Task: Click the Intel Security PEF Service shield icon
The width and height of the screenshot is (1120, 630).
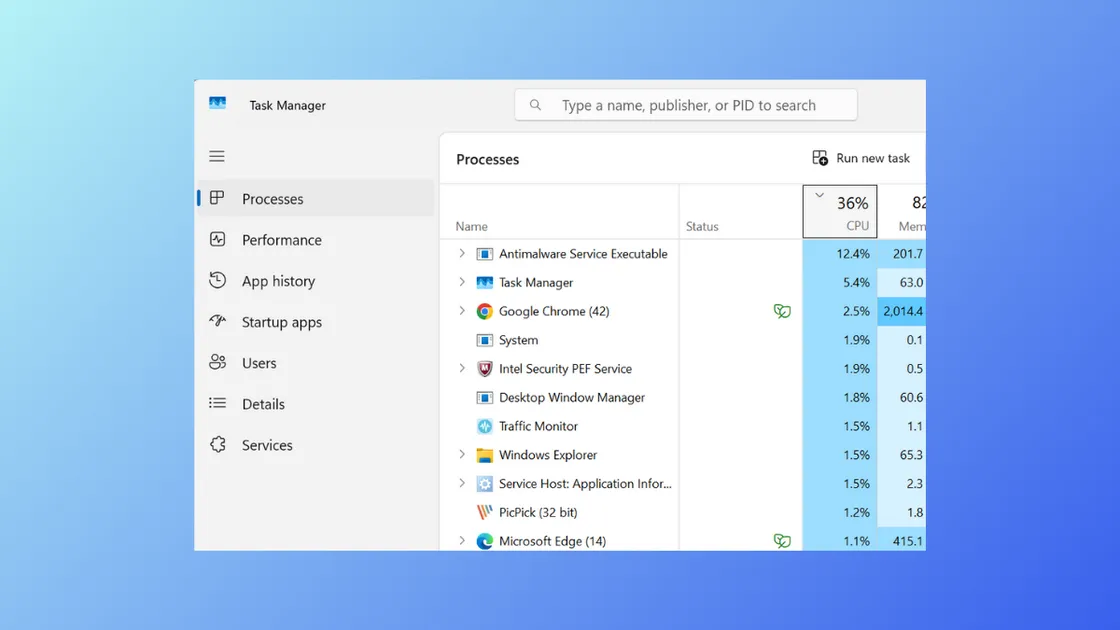Action: pyautogui.click(x=484, y=368)
